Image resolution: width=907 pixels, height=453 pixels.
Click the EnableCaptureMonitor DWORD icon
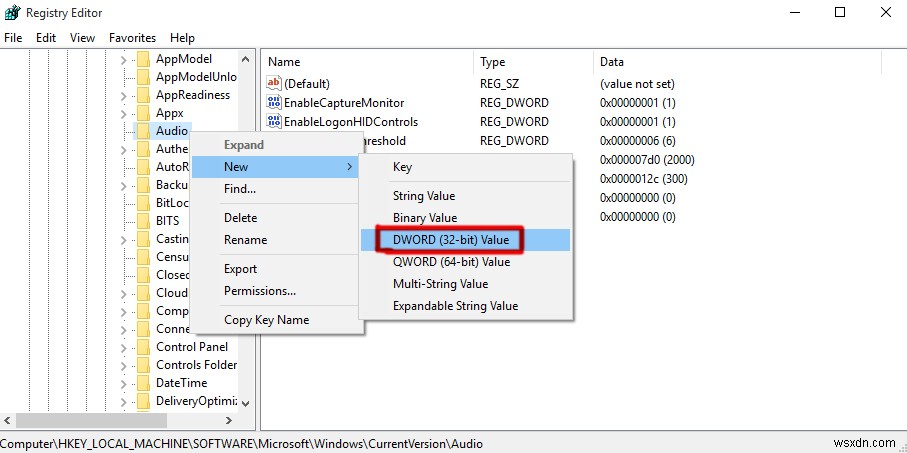274,102
